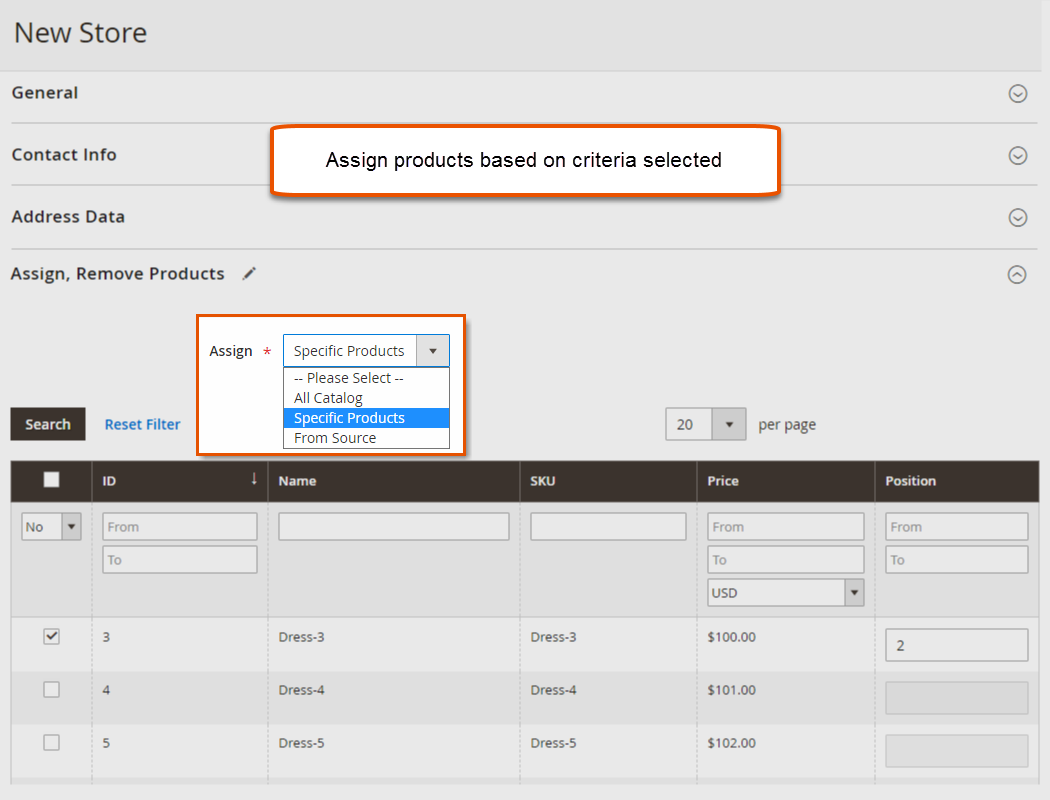
Task: Focus the Position To filter field
Action: (x=956, y=560)
